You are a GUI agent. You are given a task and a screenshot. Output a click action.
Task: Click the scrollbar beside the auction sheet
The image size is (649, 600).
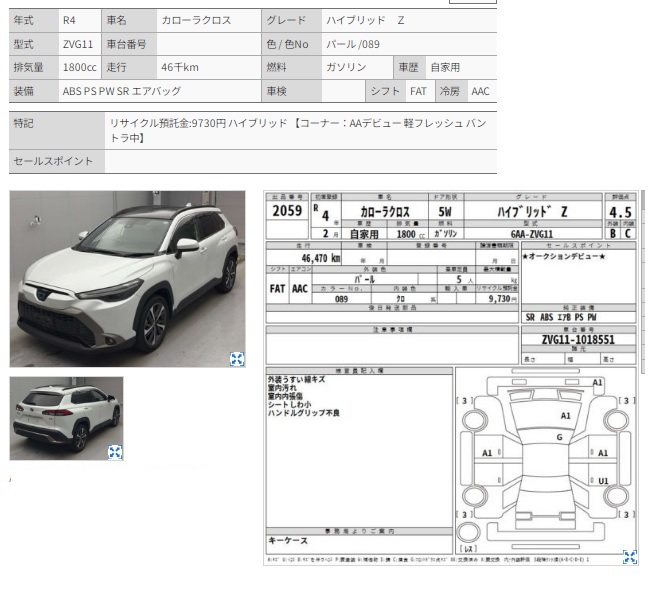(643, 281)
